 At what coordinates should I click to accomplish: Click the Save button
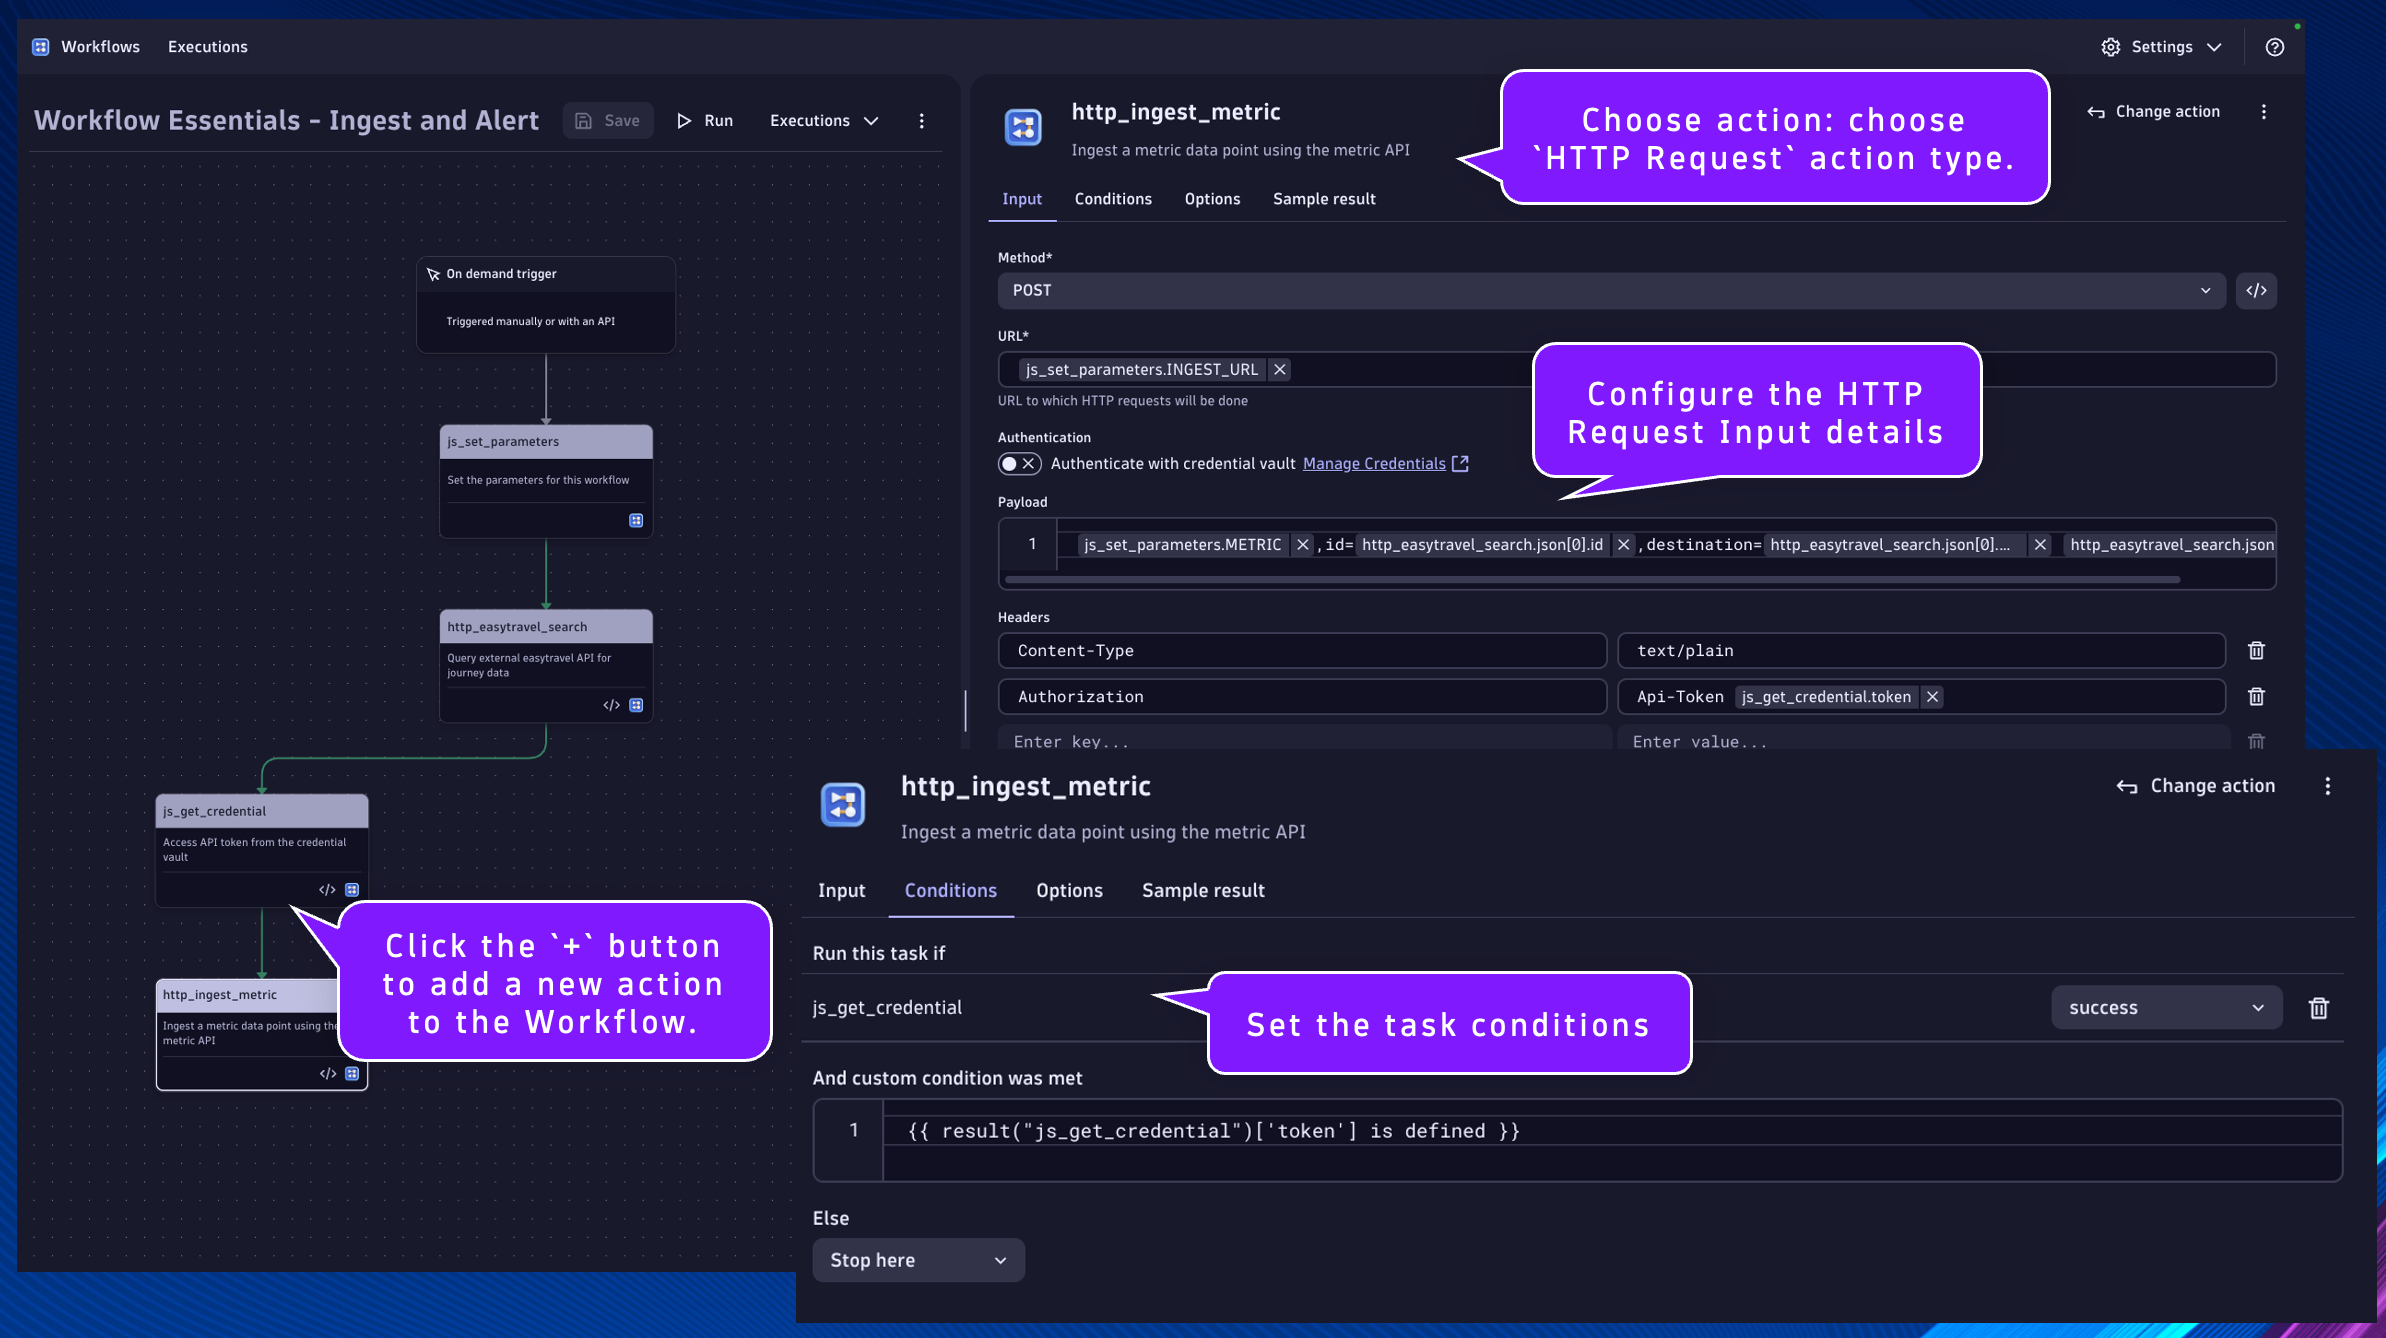click(608, 121)
